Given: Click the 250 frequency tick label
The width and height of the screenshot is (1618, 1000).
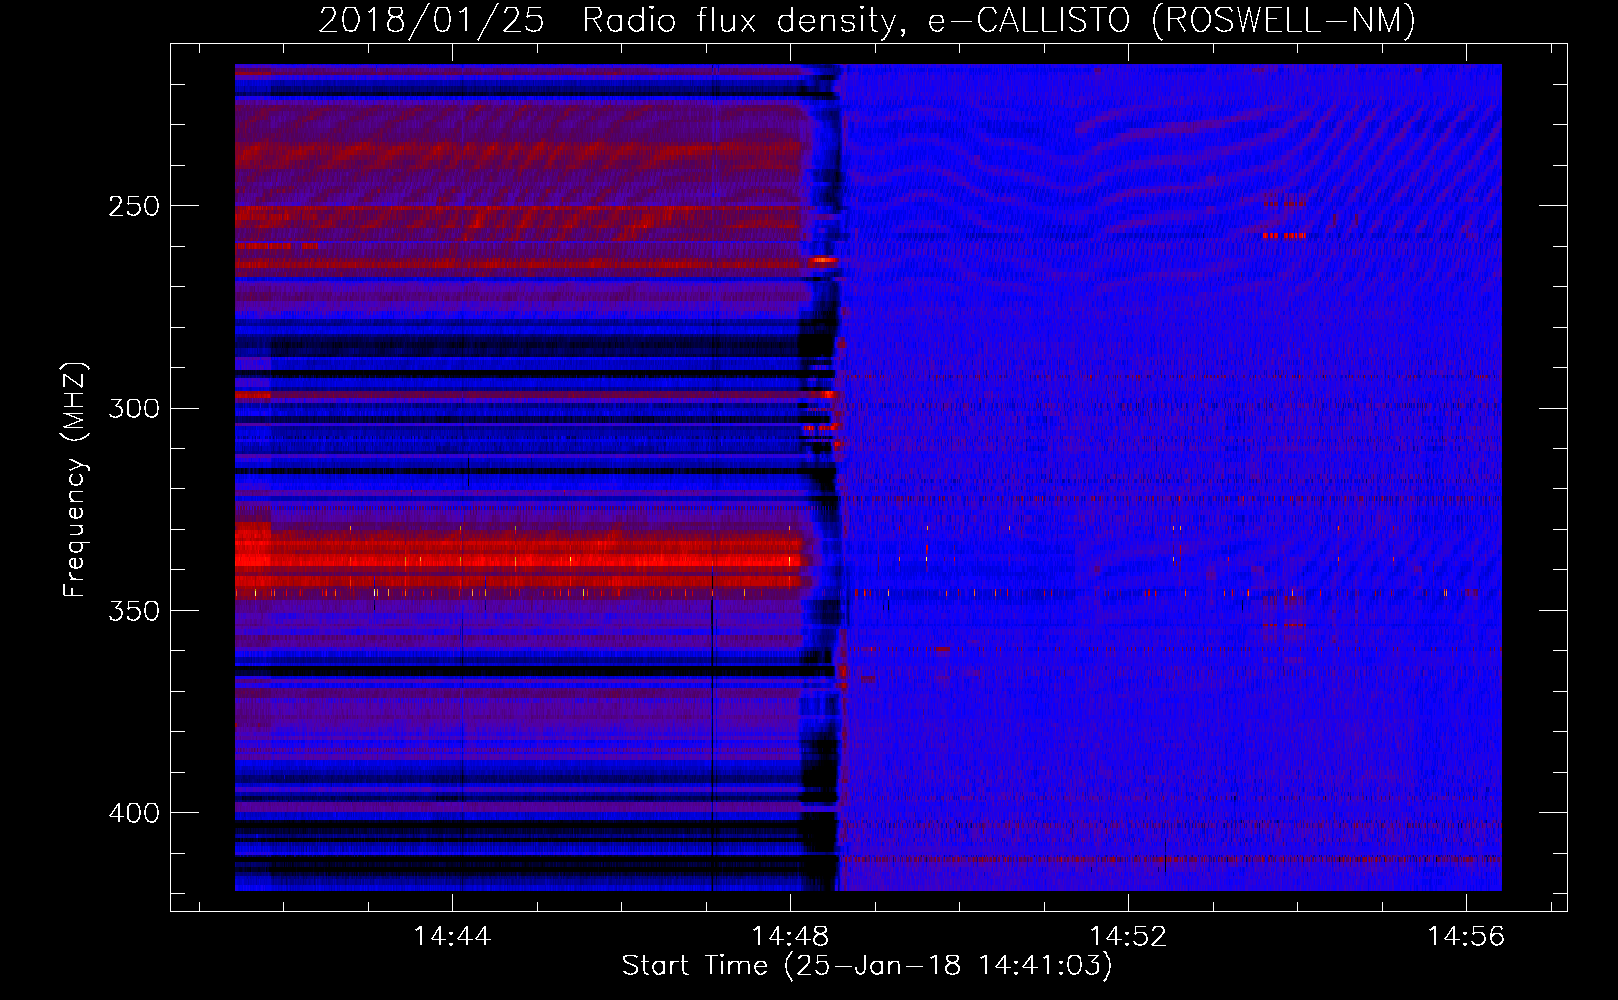Looking at the screenshot, I should pos(134,206).
